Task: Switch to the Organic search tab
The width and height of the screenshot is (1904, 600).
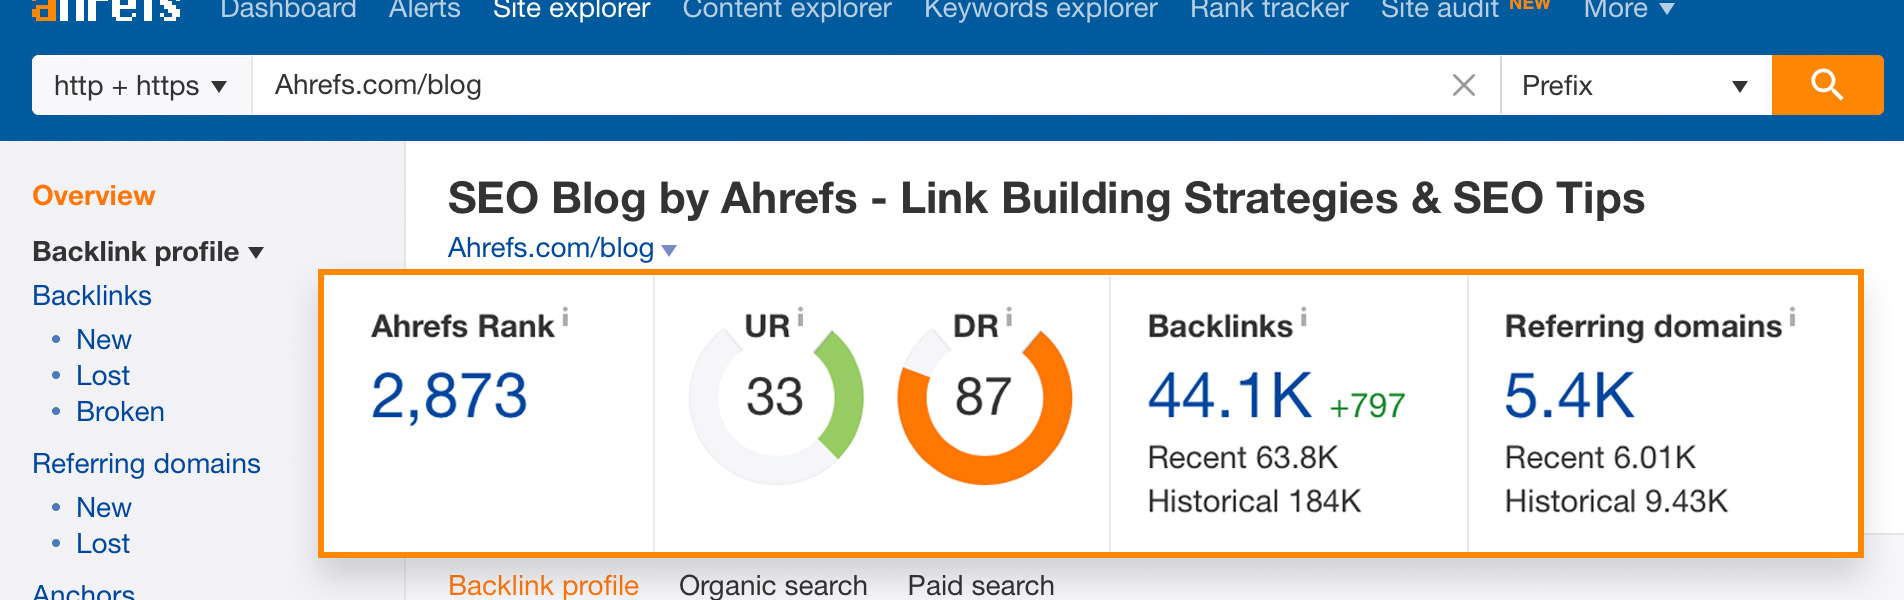Action: pos(773,585)
